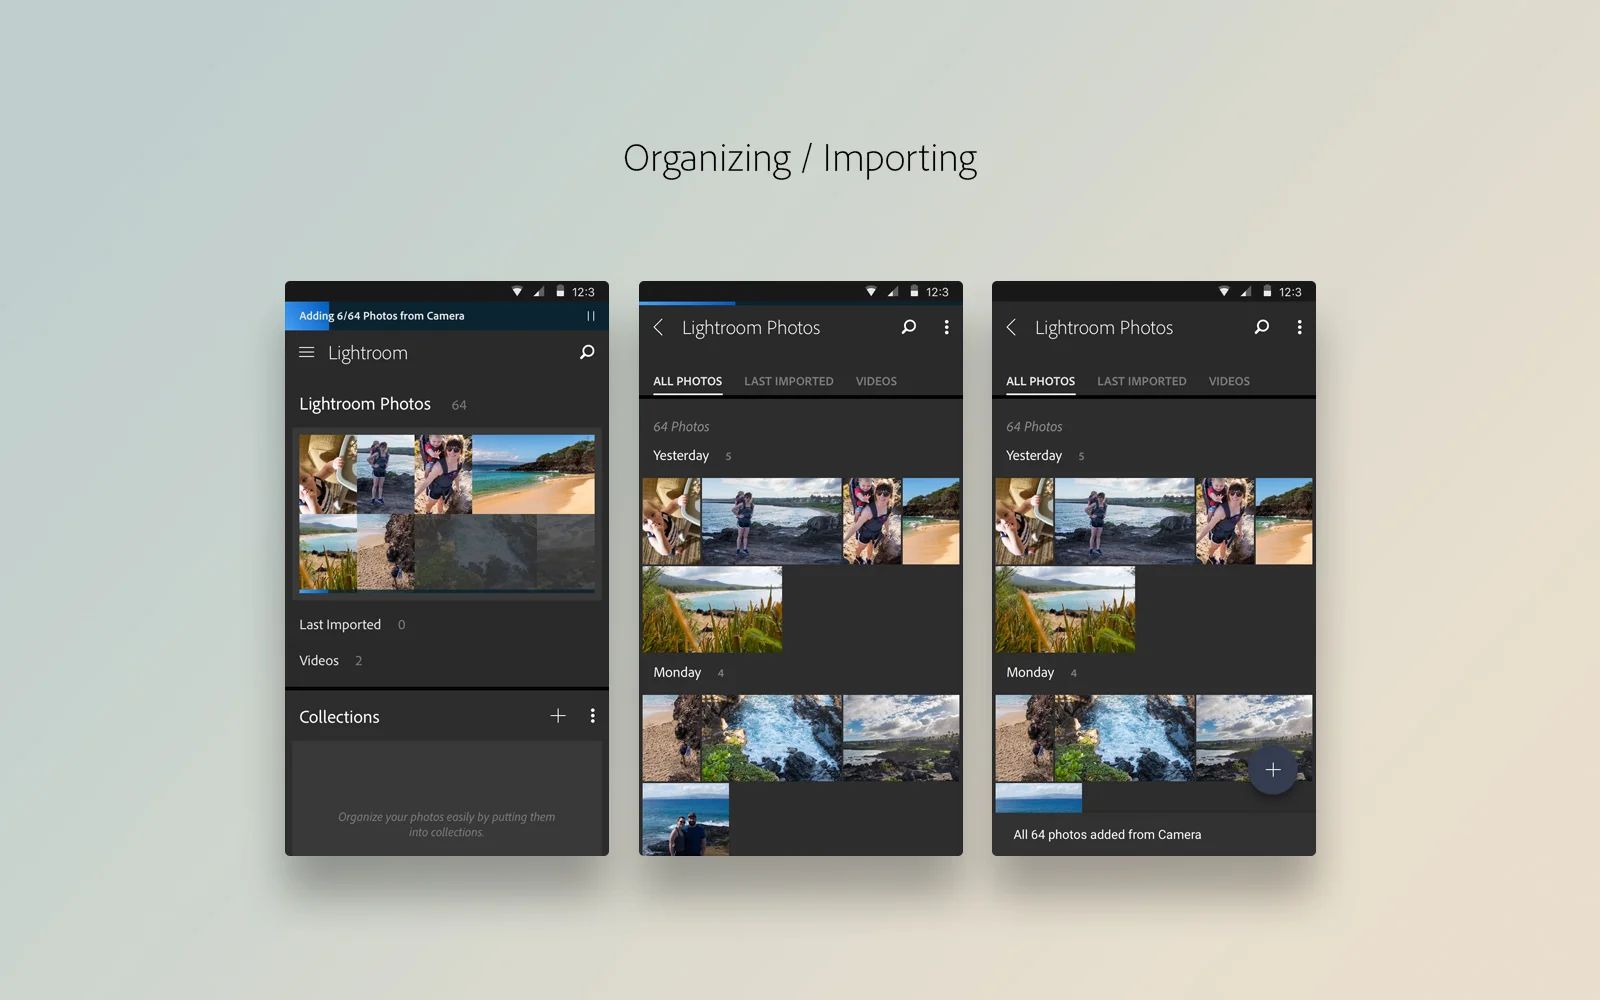Select the ALL PHOTOS tab in the right screen
Viewport: 1600px width, 1000px height.
click(1041, 381)
